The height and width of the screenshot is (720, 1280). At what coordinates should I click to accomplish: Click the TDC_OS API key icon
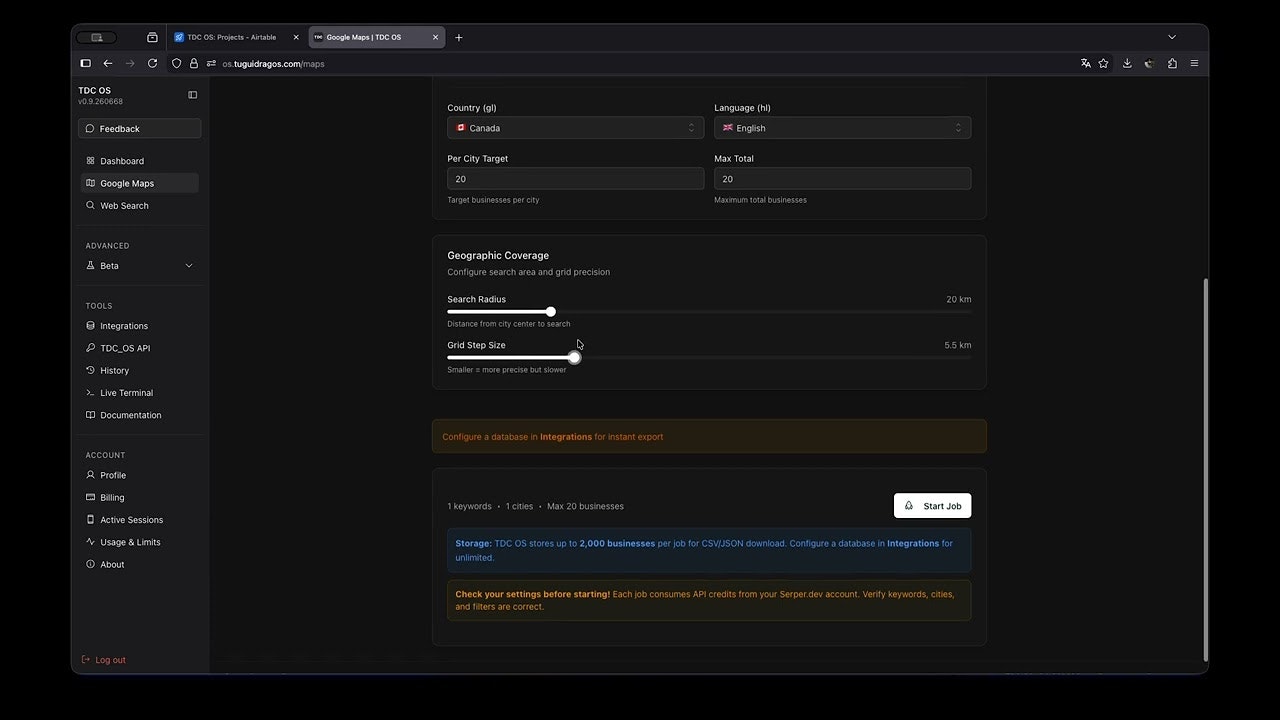tap(90, 348)
